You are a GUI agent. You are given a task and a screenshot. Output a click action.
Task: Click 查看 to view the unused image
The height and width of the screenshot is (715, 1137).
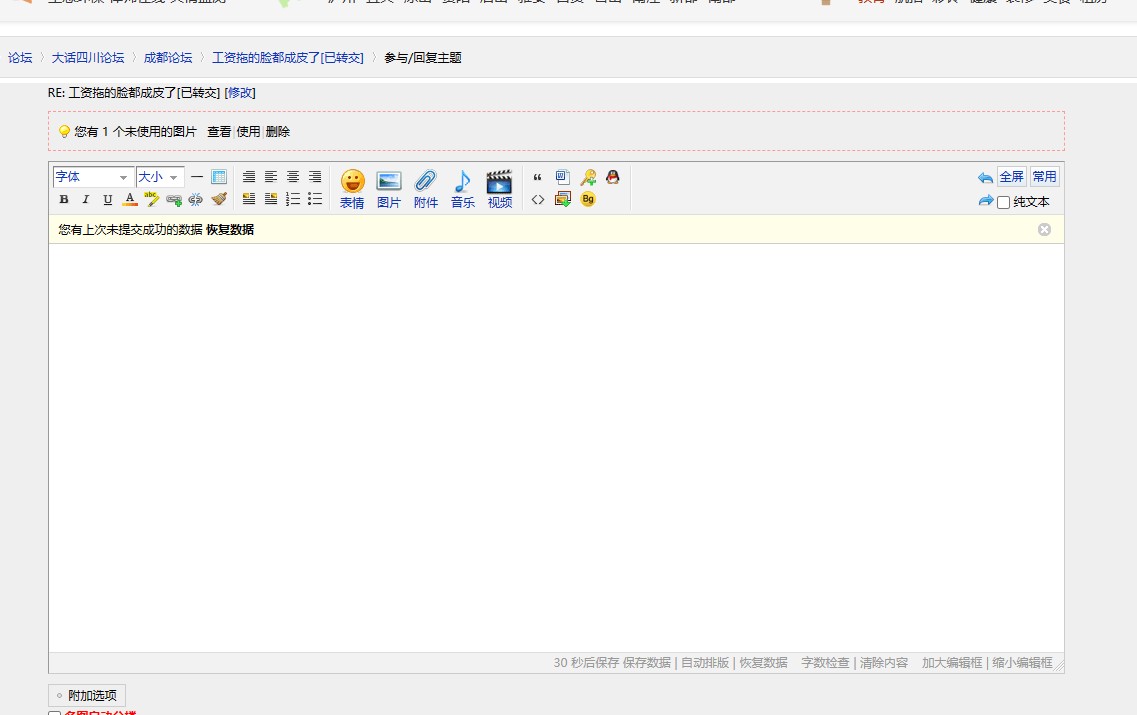[x=219, y=131]
